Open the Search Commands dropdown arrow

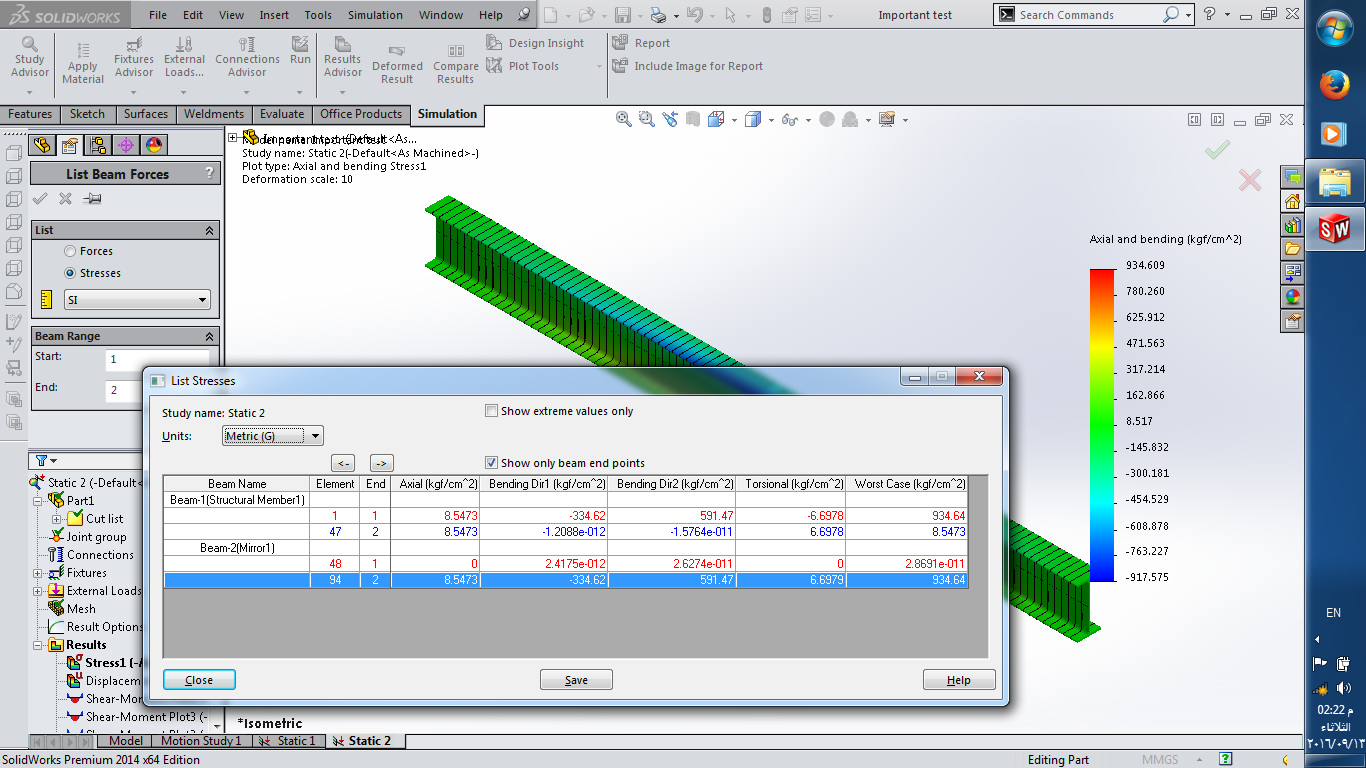pos(1188,15)
